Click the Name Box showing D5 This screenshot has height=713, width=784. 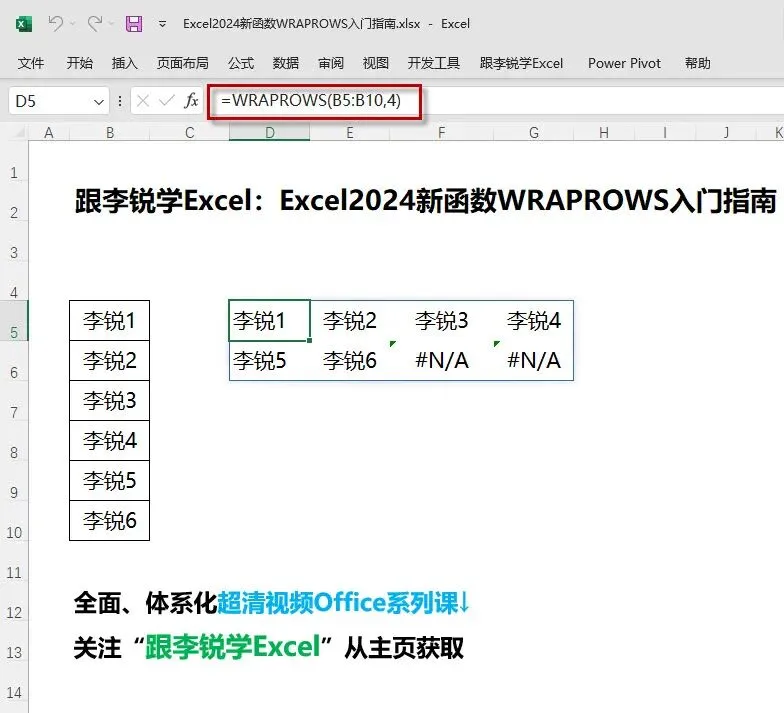coord(50,102)
